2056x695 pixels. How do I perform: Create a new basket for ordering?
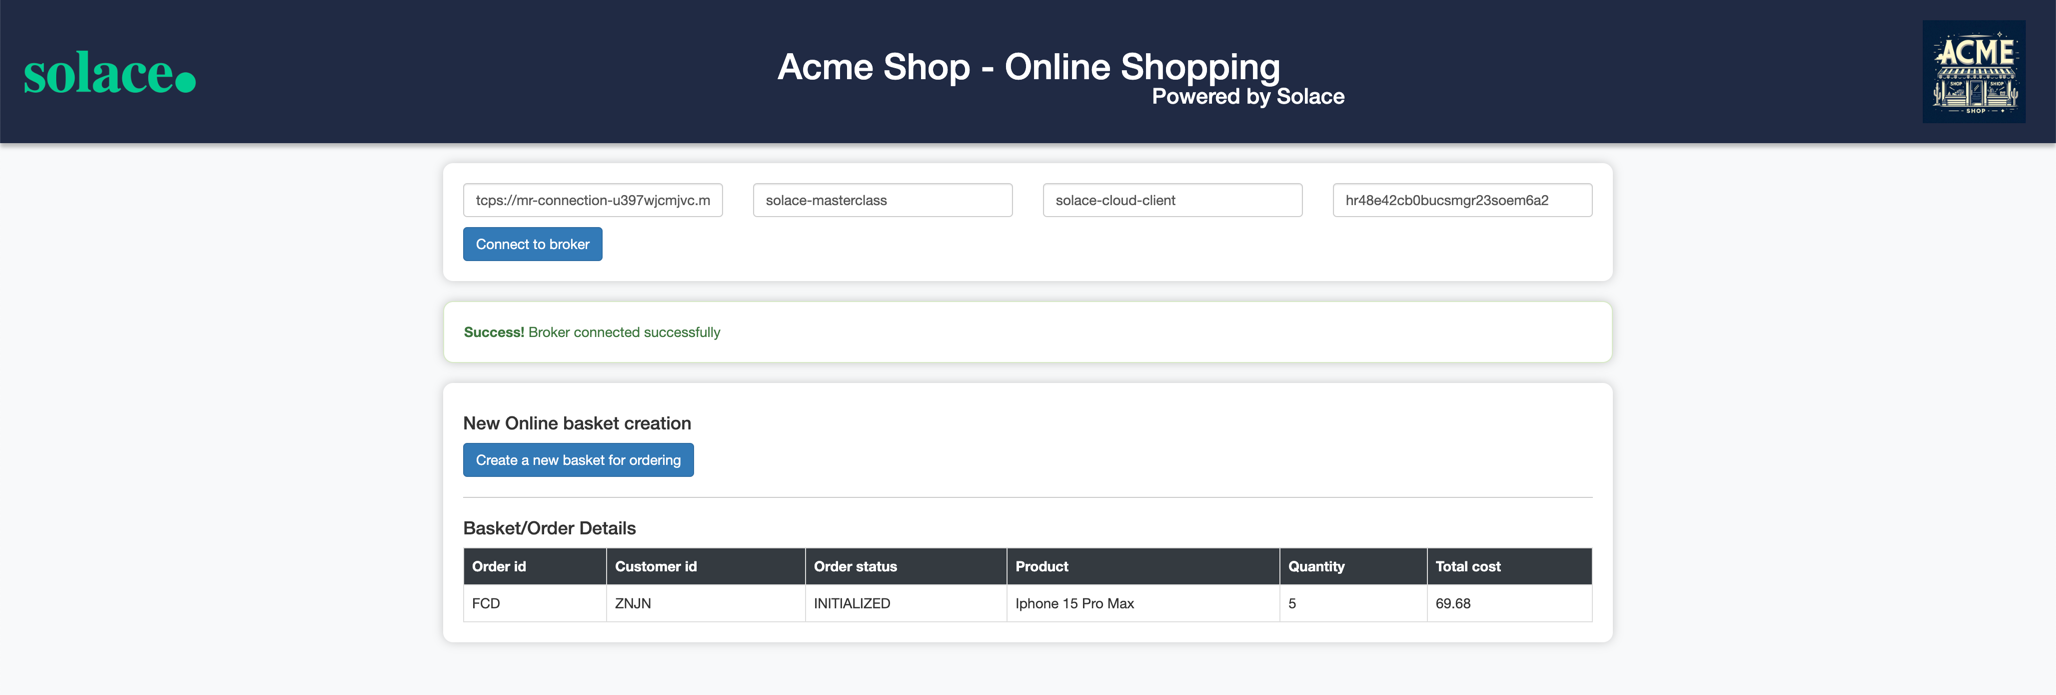[x=578, y=460]
